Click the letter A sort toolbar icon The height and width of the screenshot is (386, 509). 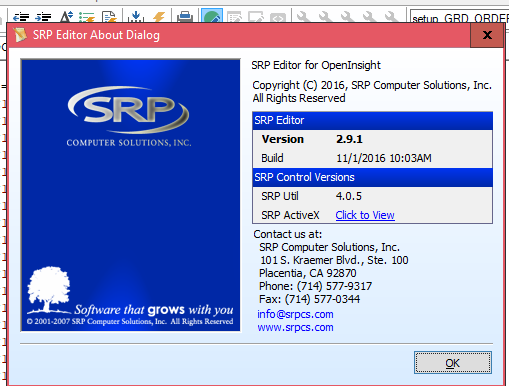(x=66, y=17)
